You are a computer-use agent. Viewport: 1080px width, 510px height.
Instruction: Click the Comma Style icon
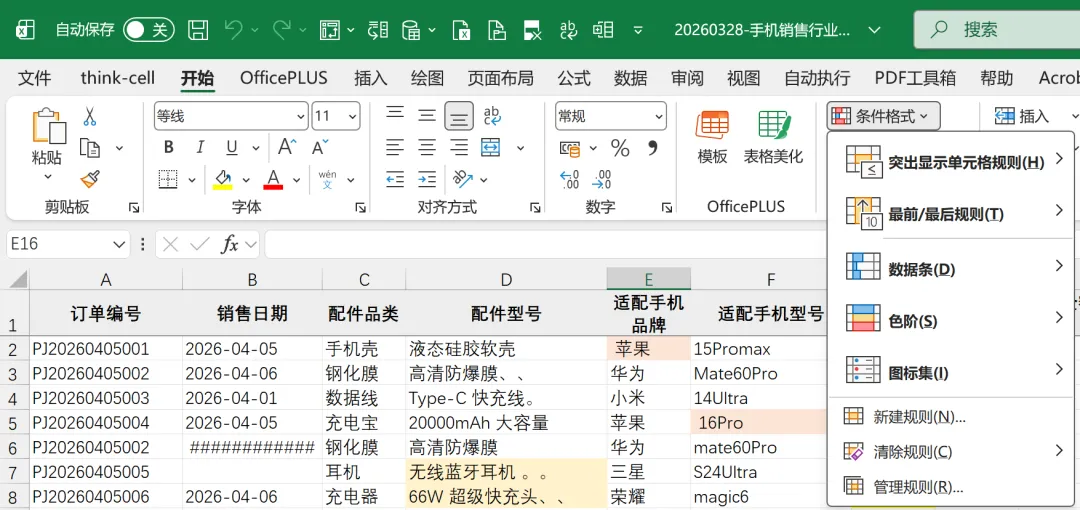pos(653,147)
